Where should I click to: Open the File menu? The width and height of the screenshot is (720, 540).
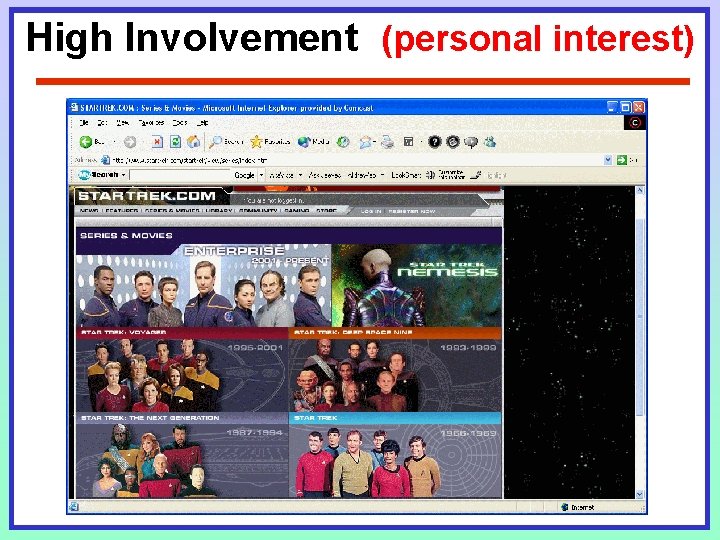click(x=84, y=123)
